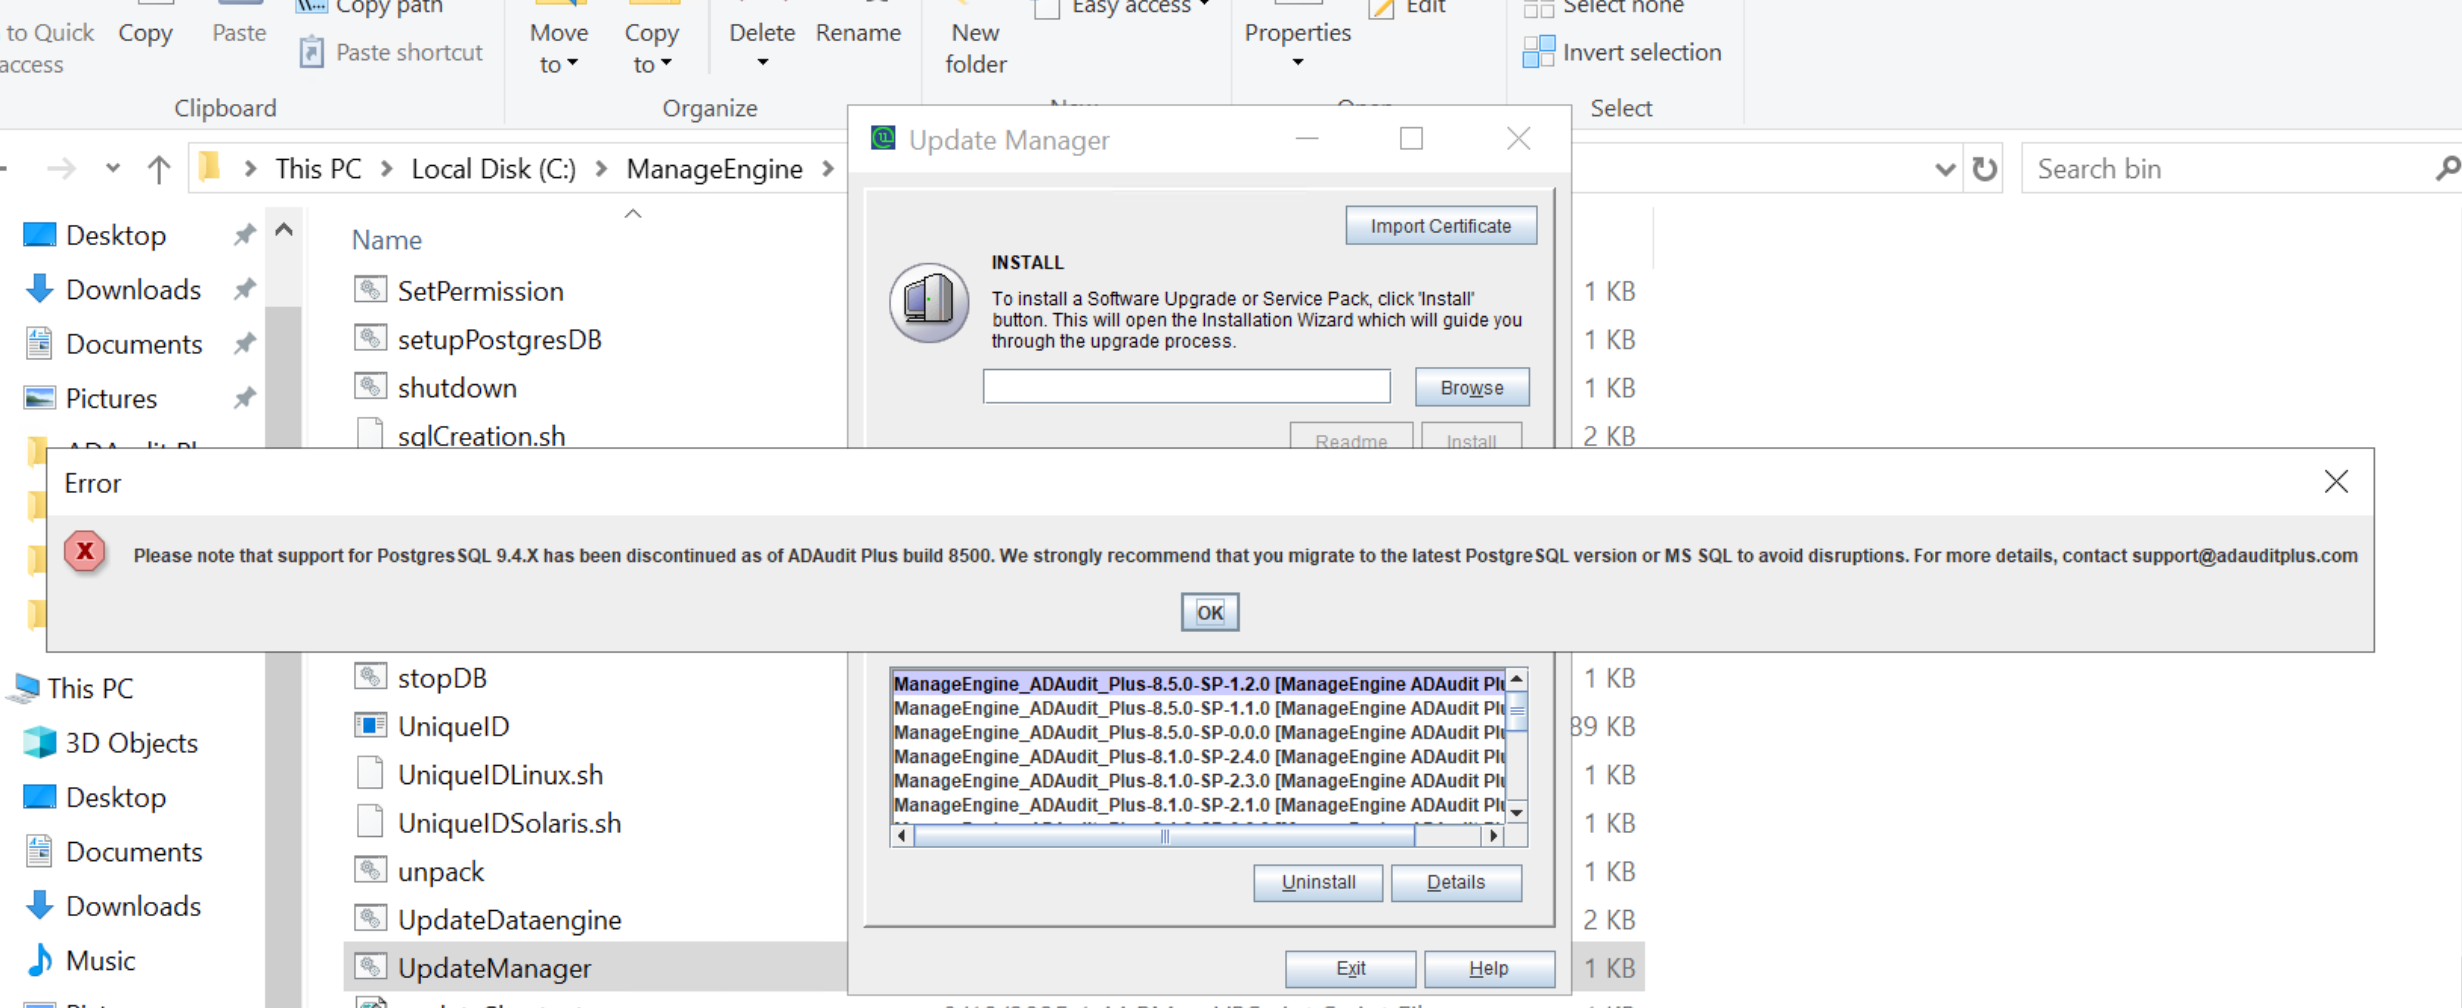2462x1008 pixels.
Task: Click Pictures icon in Quick access
Action: pos(39,398)
